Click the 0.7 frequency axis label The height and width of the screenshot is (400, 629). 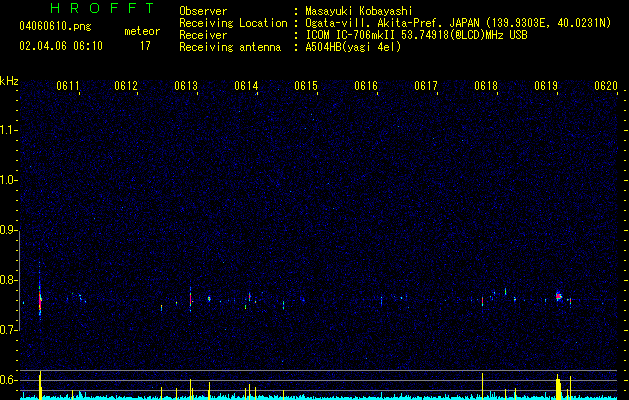point(9,330)
